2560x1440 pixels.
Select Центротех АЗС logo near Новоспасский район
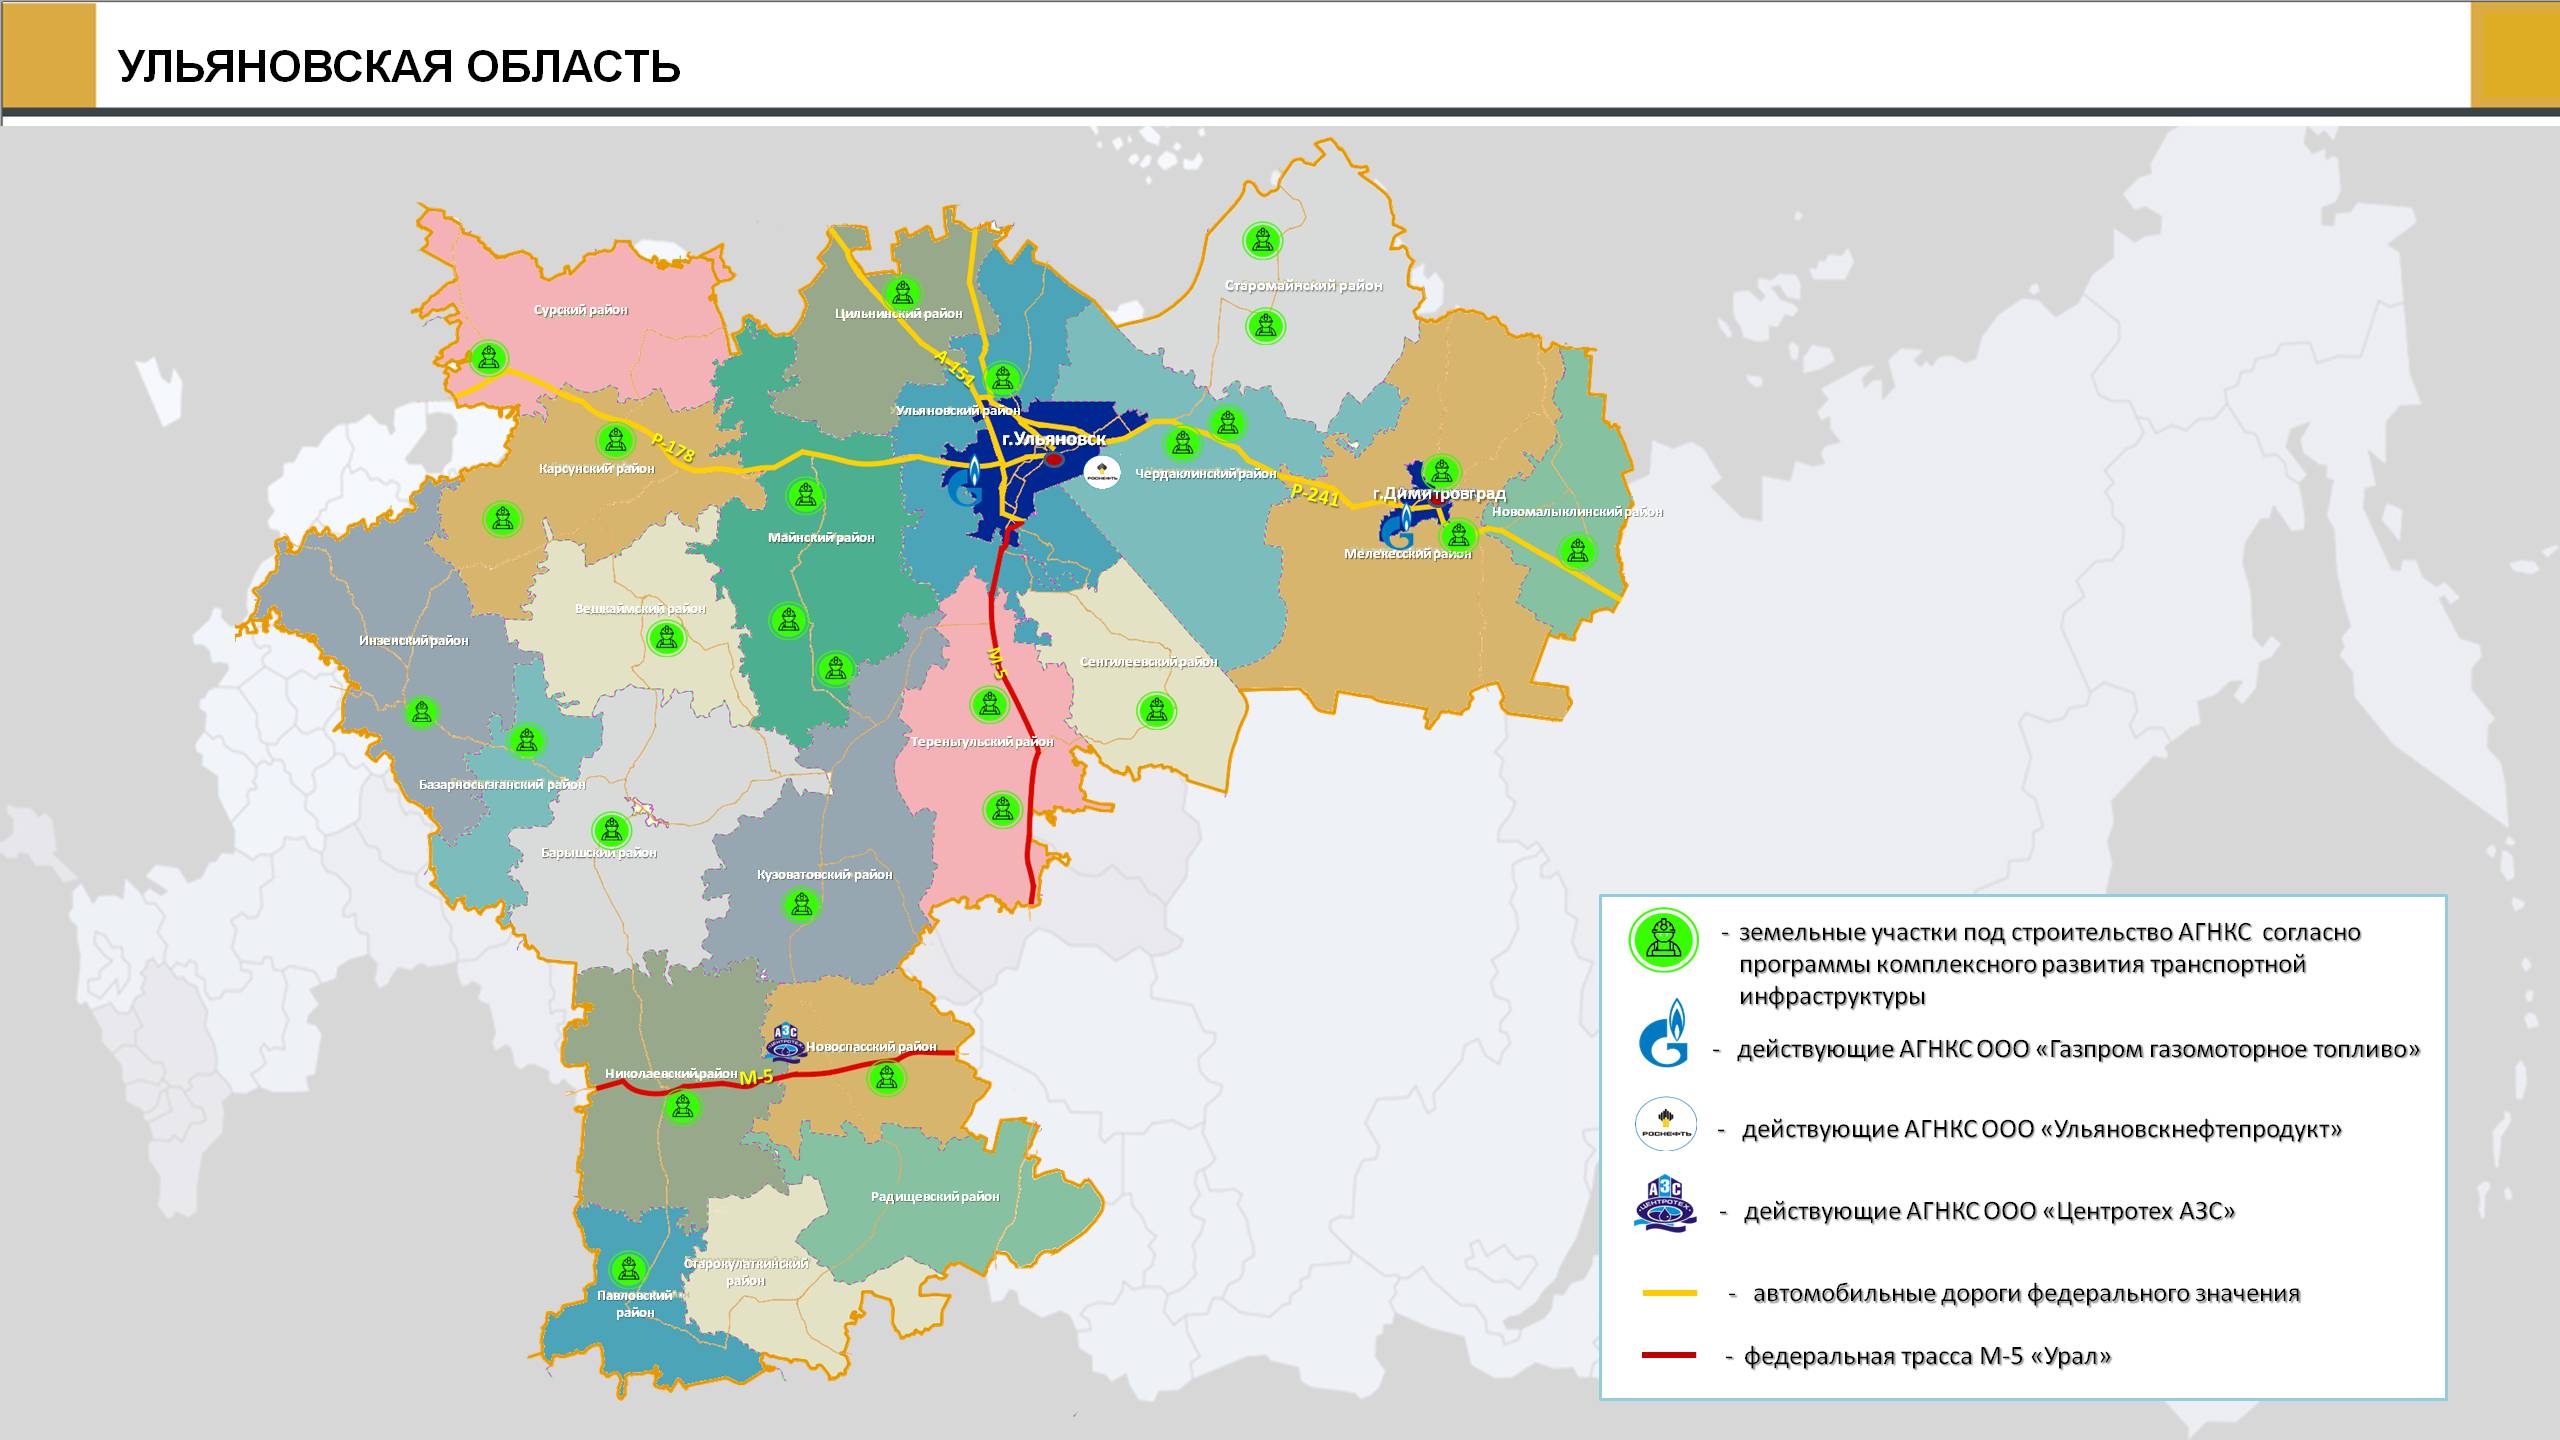[x=785, y=1042]
